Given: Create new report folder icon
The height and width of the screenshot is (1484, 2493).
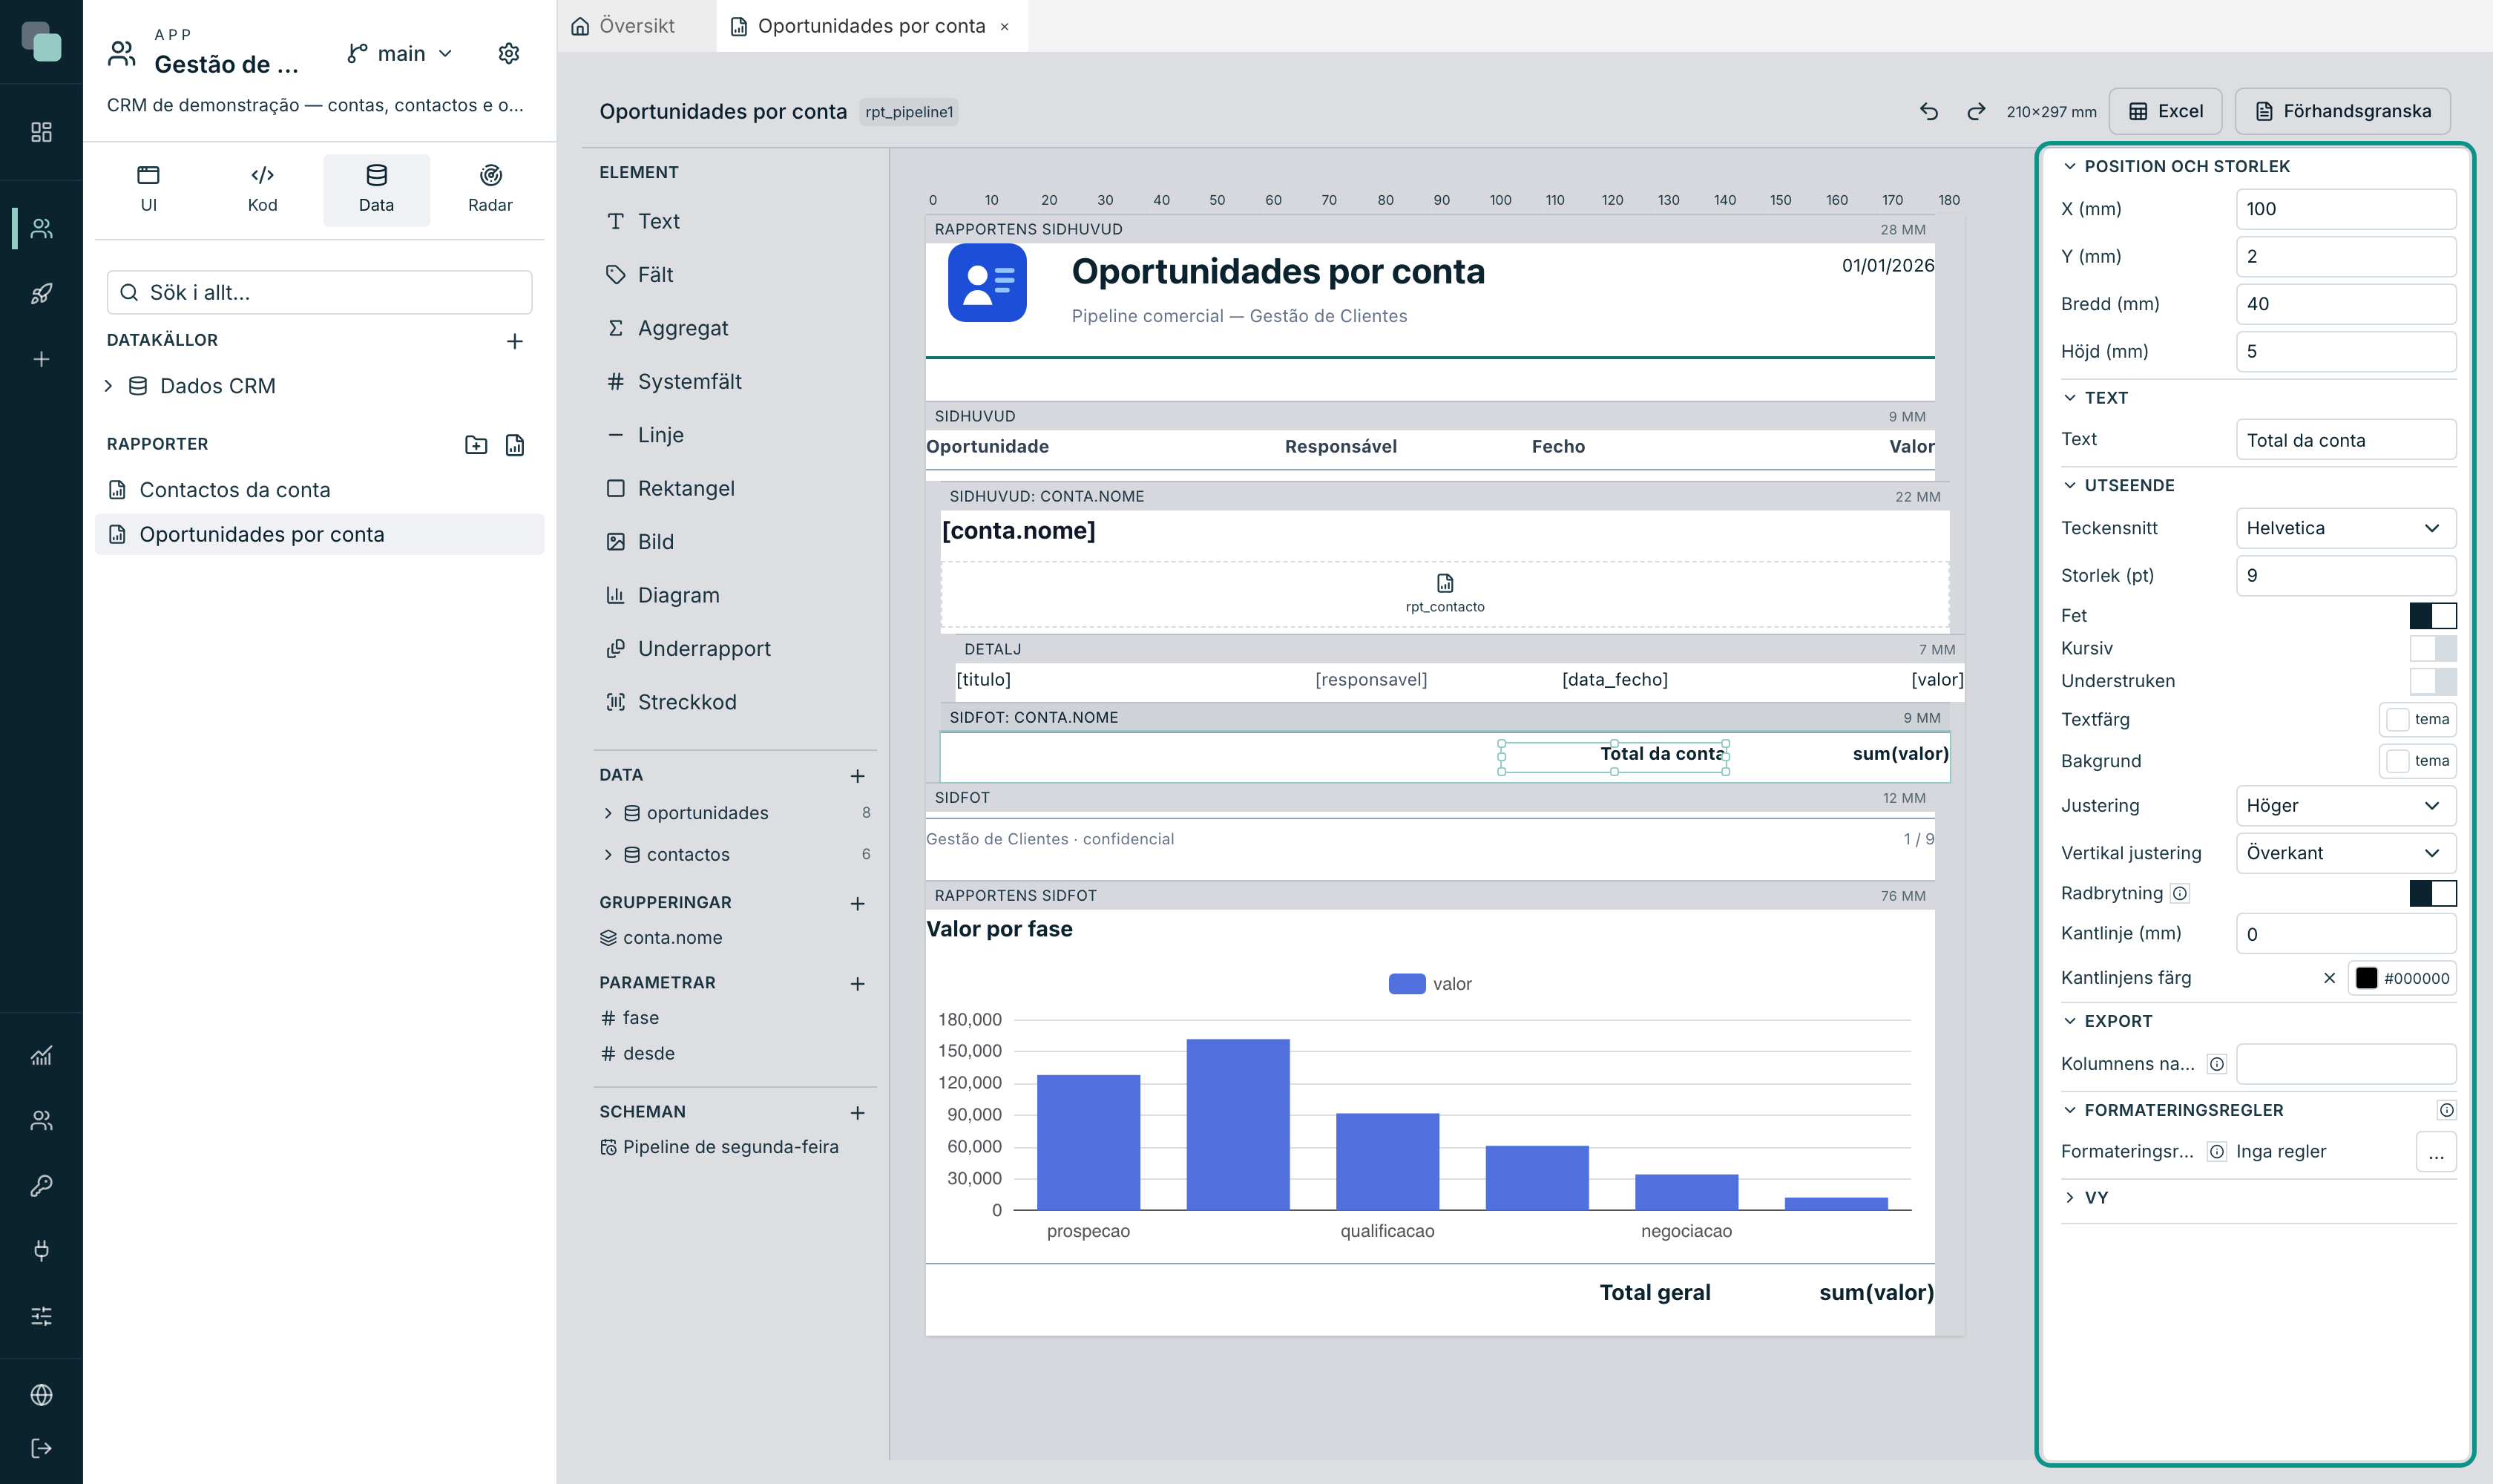Looking at the screenshot, I should (476, 445).
